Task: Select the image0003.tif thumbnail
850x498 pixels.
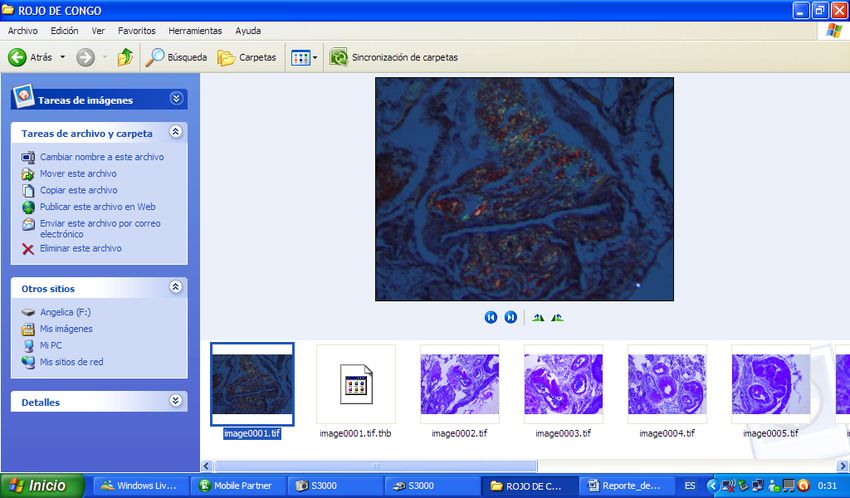Action: [563, 385]
